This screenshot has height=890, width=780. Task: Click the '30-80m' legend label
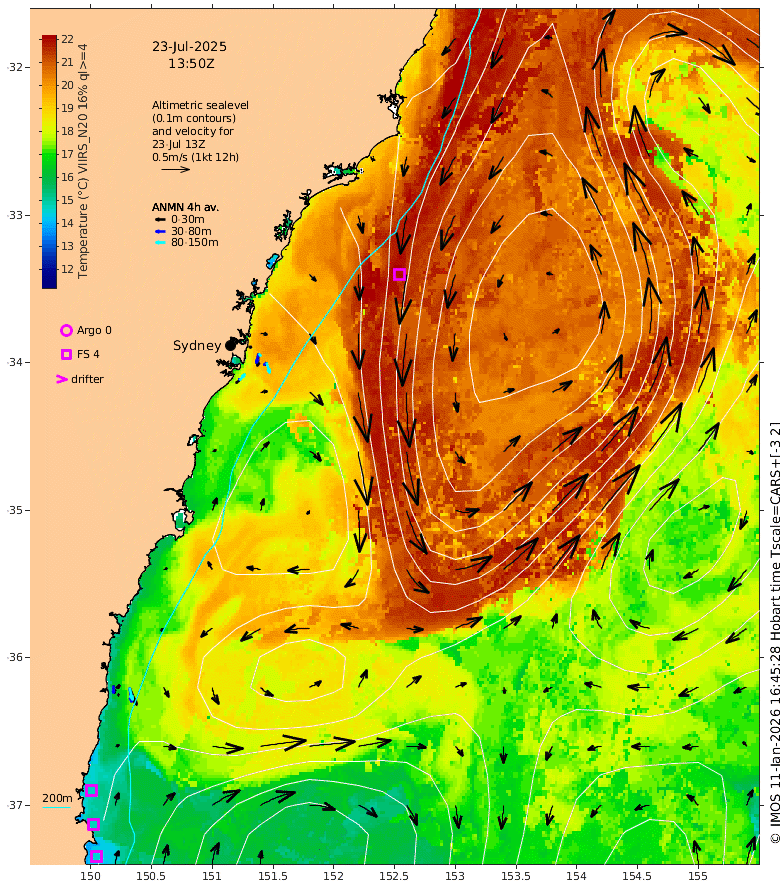191,231
